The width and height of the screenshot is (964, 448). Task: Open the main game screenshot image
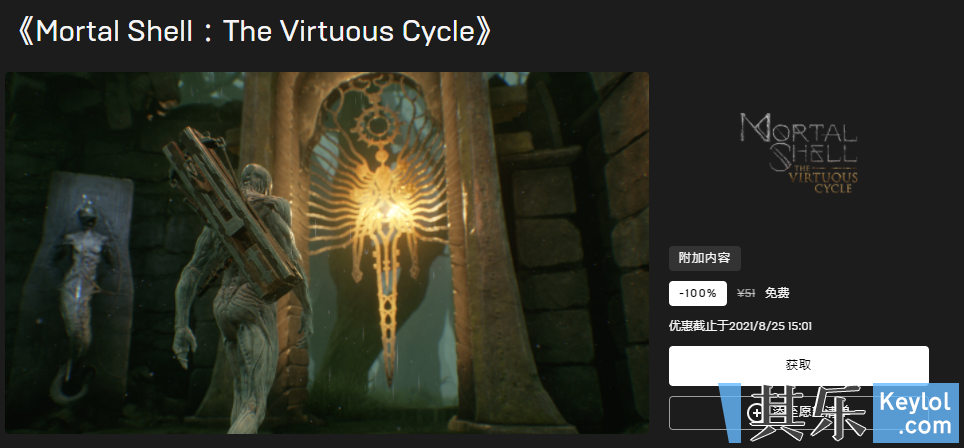[327, 253]
